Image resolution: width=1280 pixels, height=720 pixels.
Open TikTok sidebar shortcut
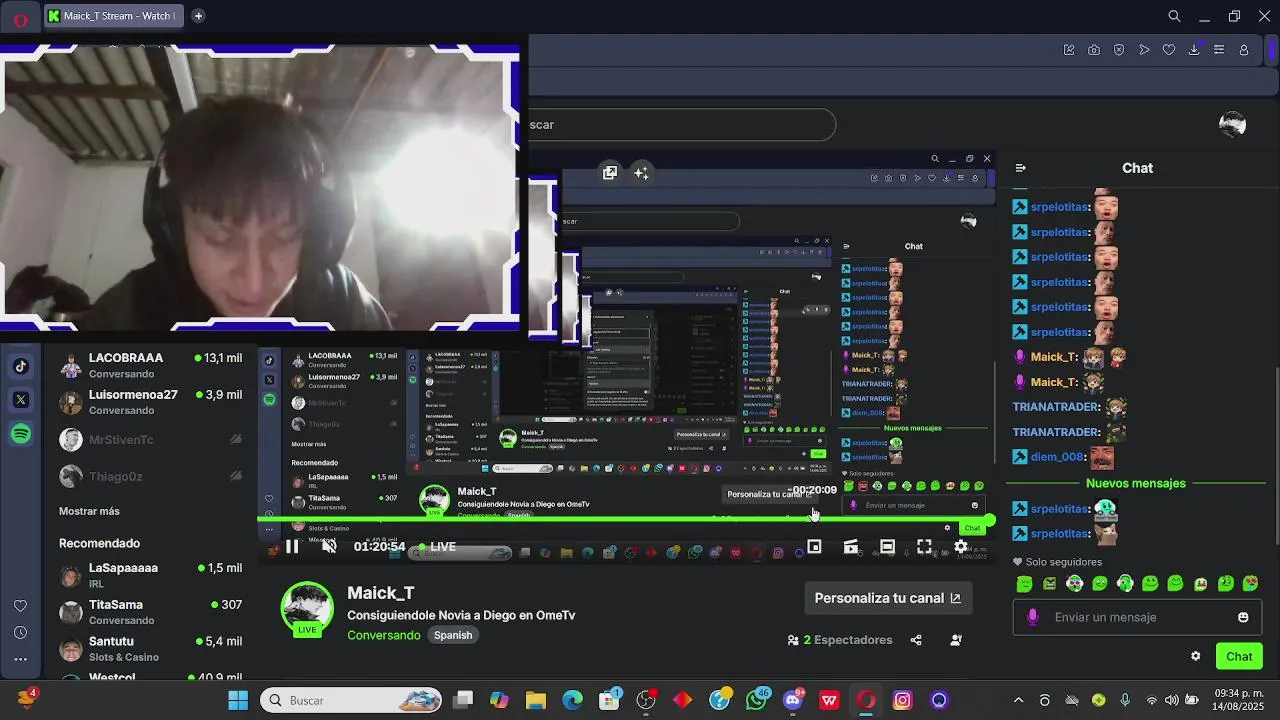(x=21, y=366)
